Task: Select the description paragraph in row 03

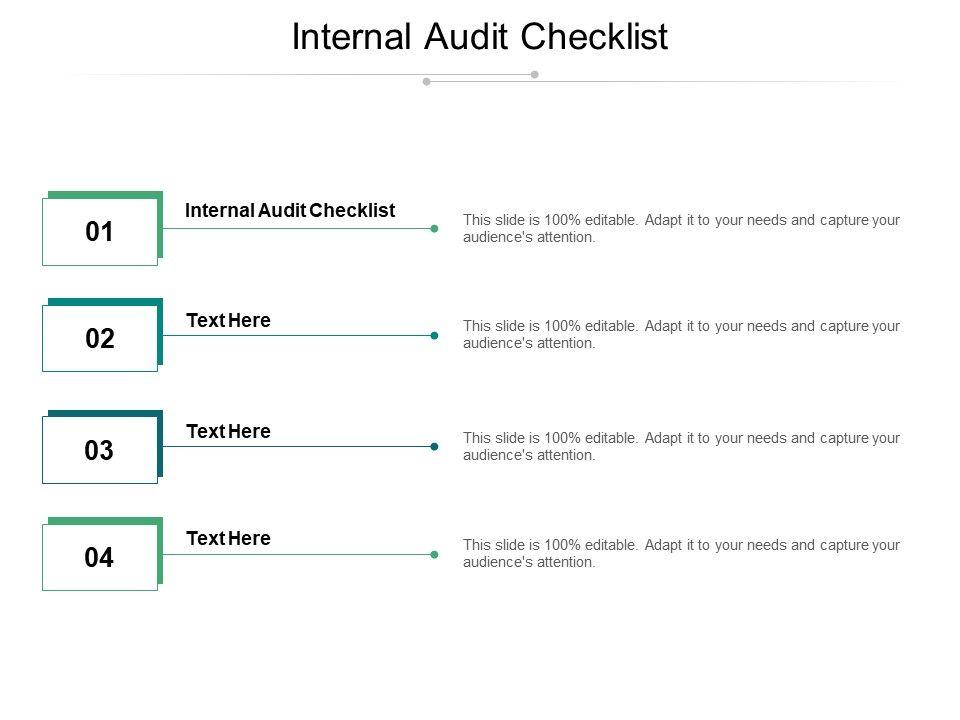Action: click(681, 446)
